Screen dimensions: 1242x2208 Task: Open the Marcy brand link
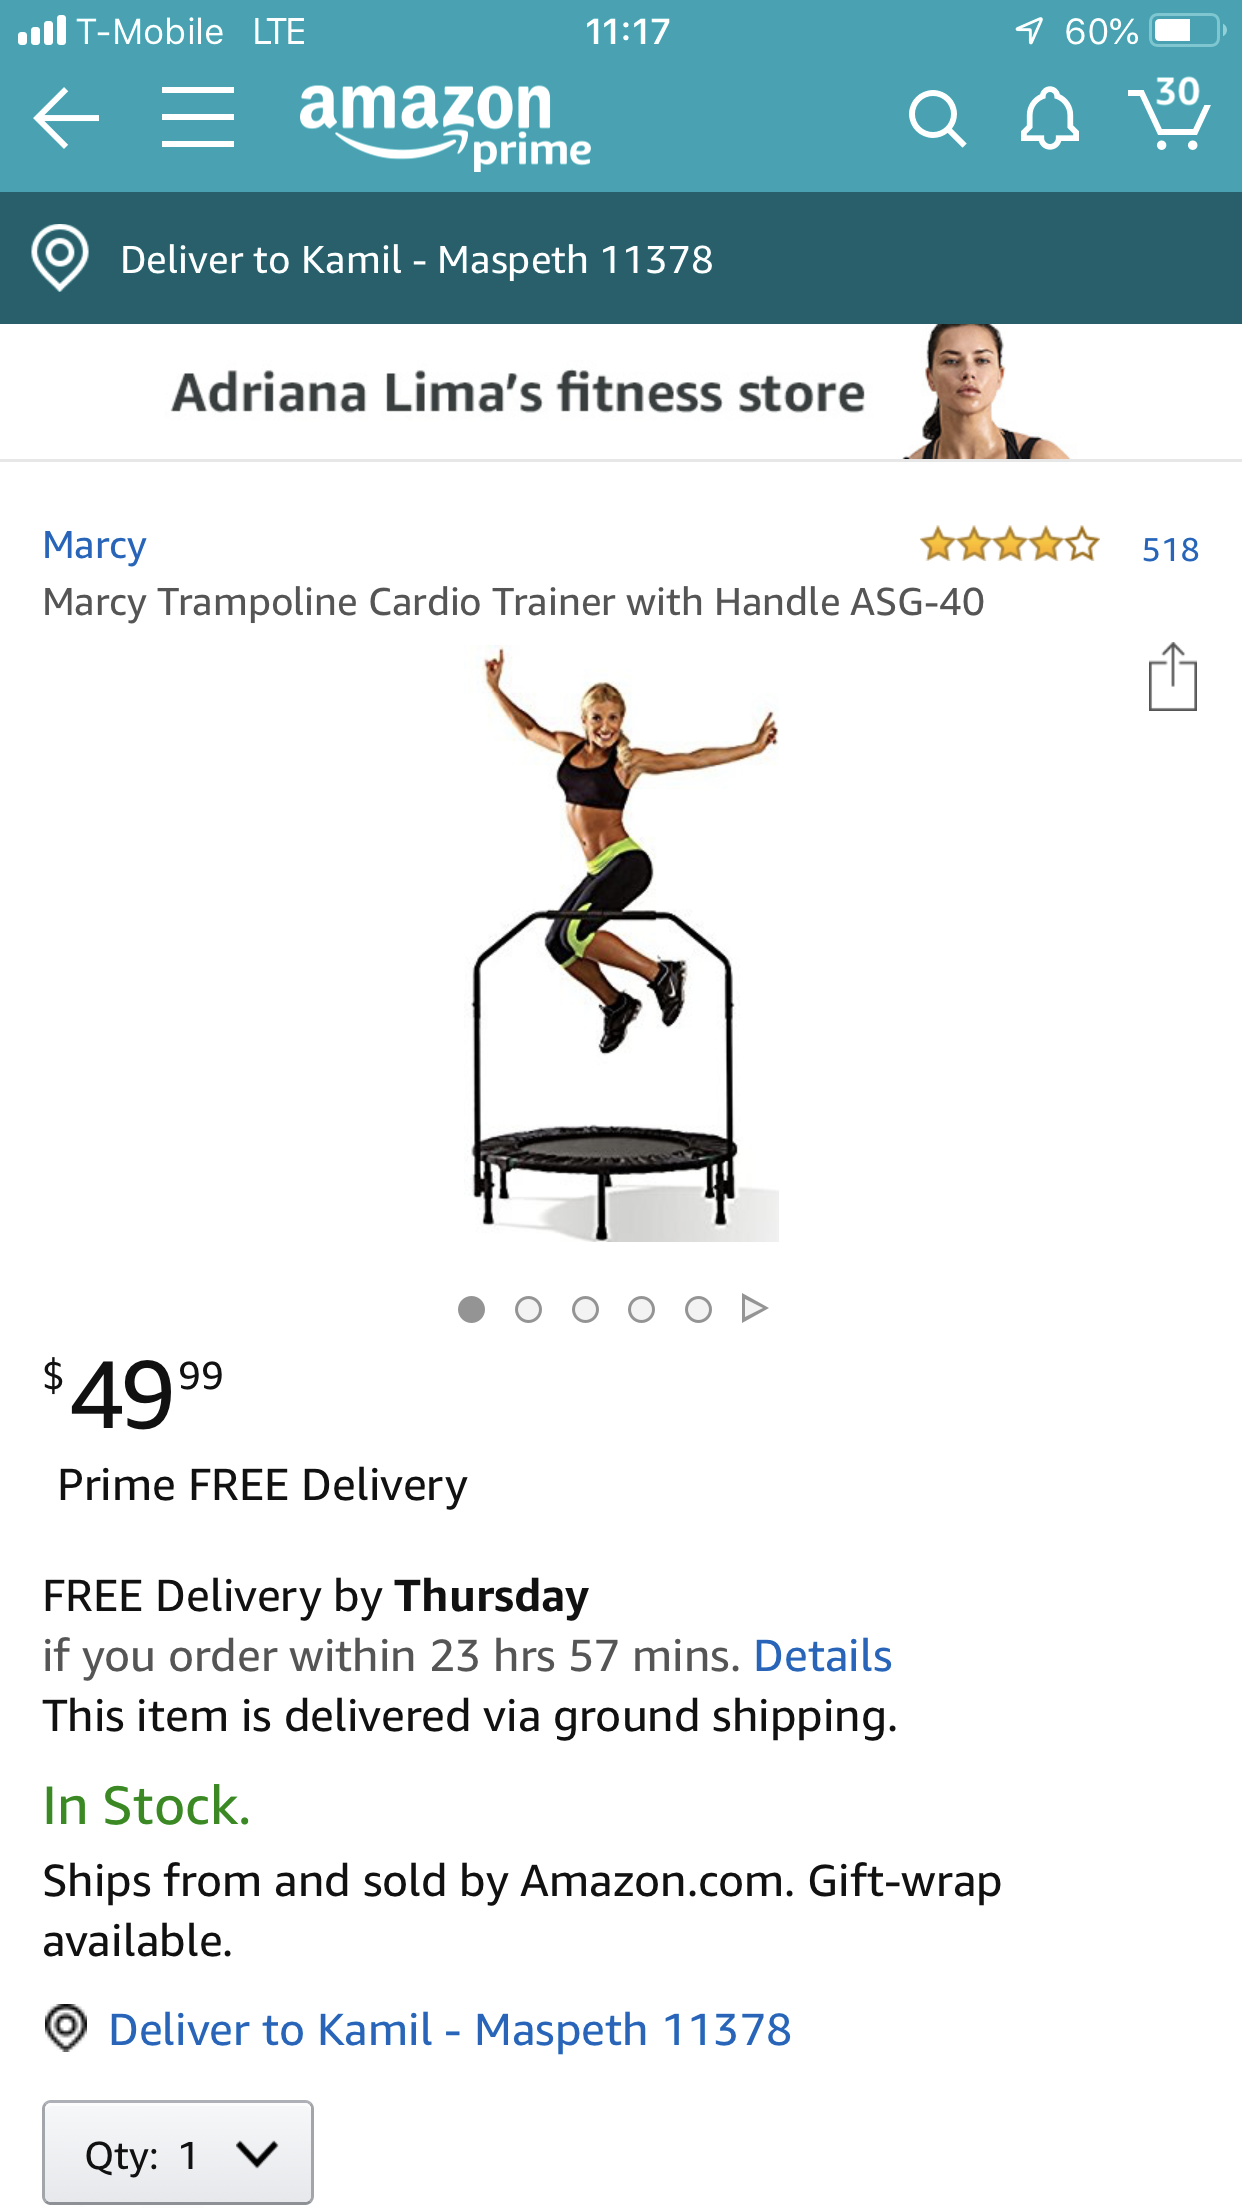(95, 545)
